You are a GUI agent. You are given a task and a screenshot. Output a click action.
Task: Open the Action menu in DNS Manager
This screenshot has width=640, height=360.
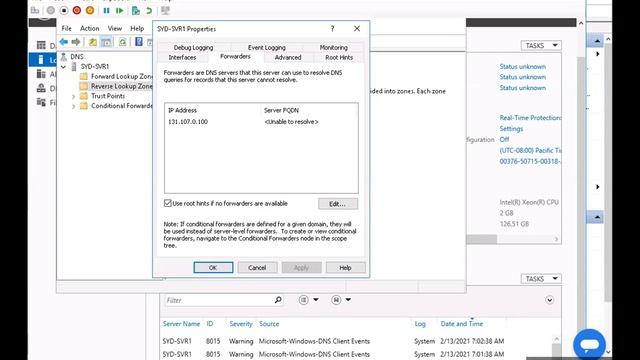click(x=89, y=28)
